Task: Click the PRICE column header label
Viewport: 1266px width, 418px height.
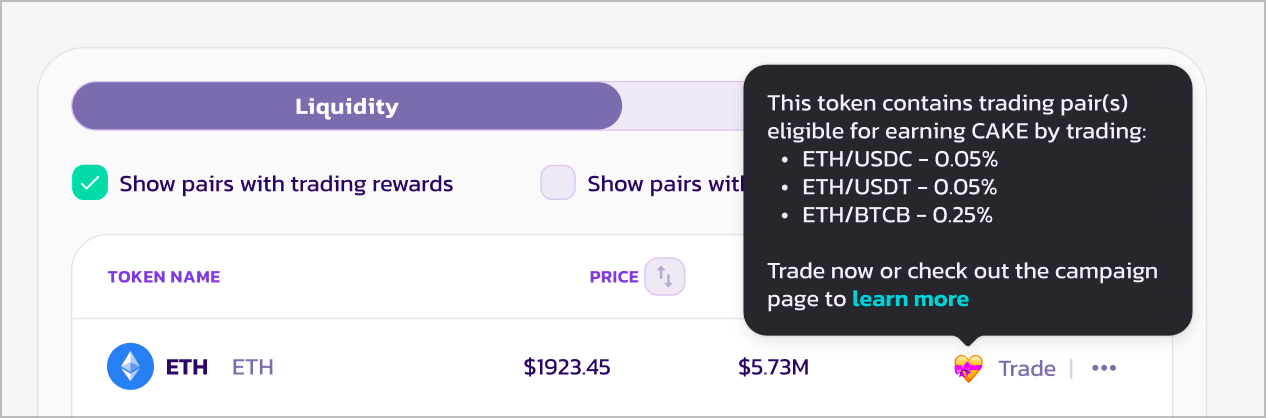Action: point(614,277)
